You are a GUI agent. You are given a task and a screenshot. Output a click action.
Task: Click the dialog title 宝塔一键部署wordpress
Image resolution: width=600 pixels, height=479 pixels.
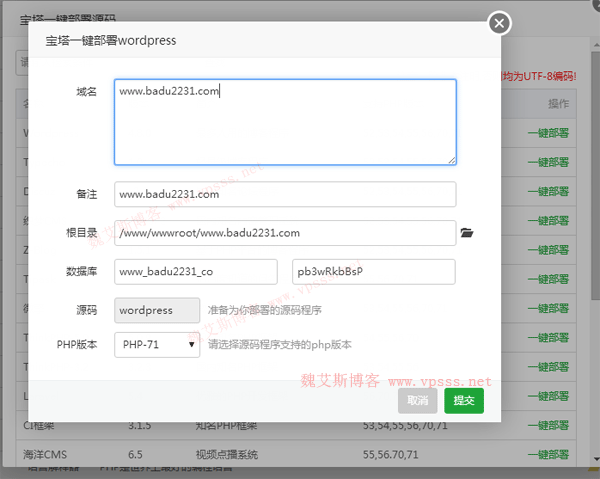[111, 41]
